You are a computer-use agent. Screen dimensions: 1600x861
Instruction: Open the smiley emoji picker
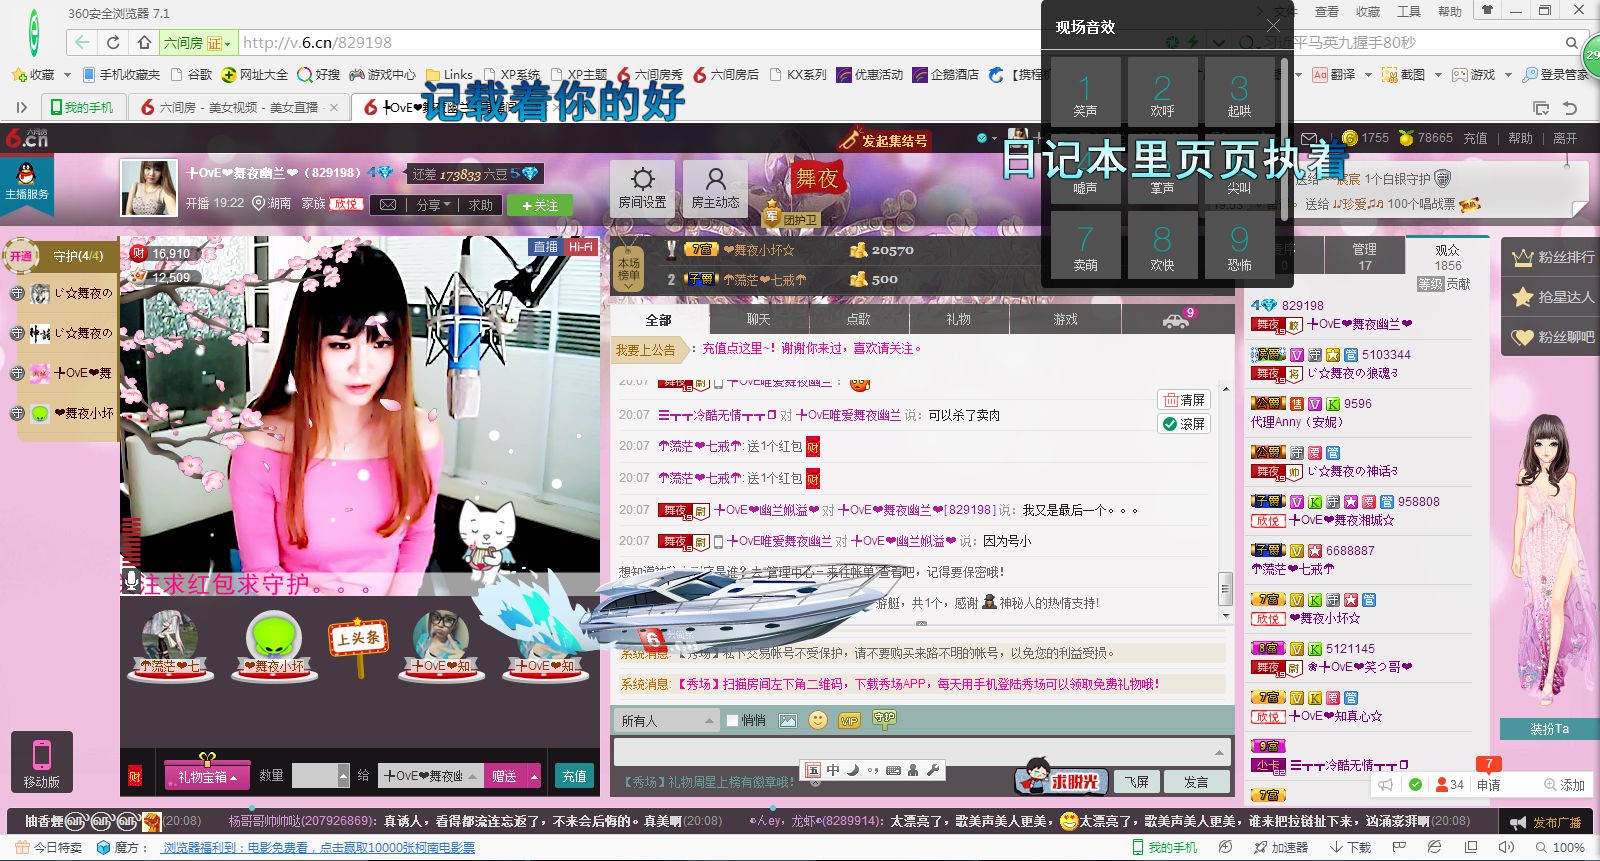(818, 720)
